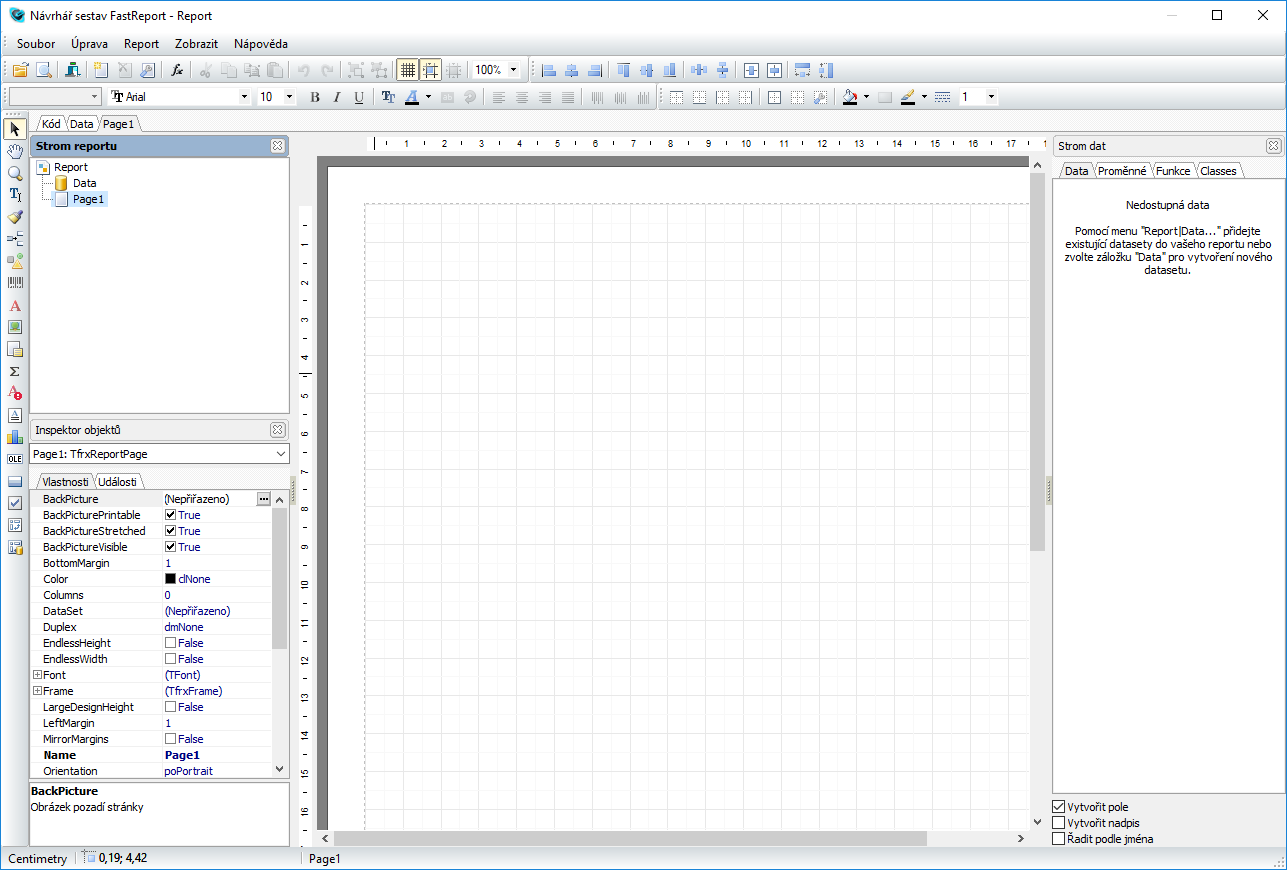Screen dimensions: 1287x870
Task: Enable the Řadit podle jména checkbox
Action: point(1059,839)
